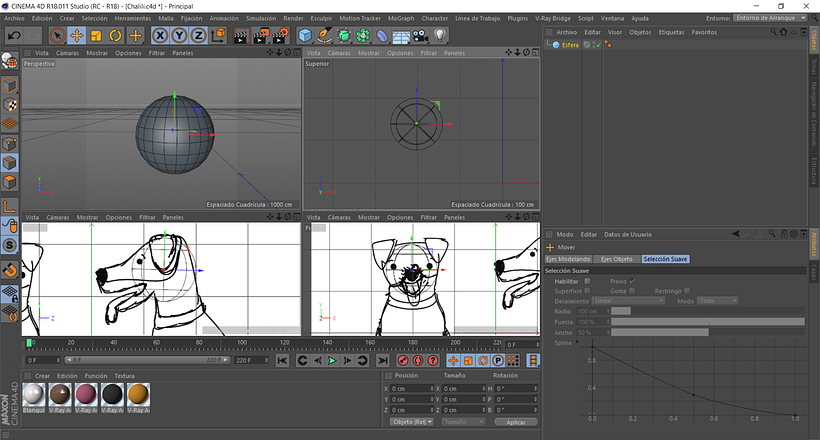
Task: Activate the Scale tool
Action: [96, 36]
